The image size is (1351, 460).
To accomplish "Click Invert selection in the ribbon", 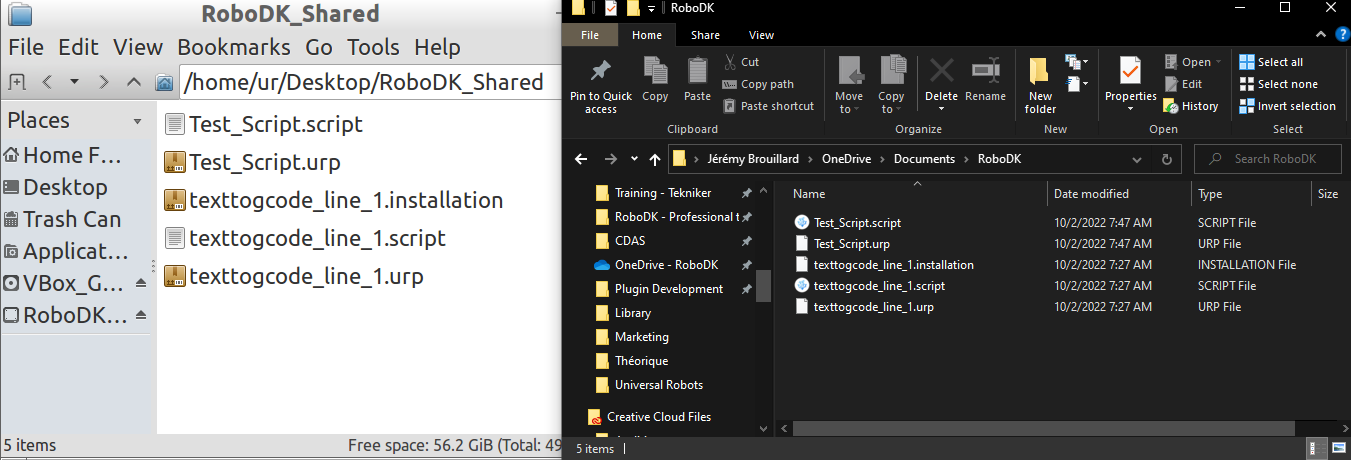I will (x=1287, y=106).
